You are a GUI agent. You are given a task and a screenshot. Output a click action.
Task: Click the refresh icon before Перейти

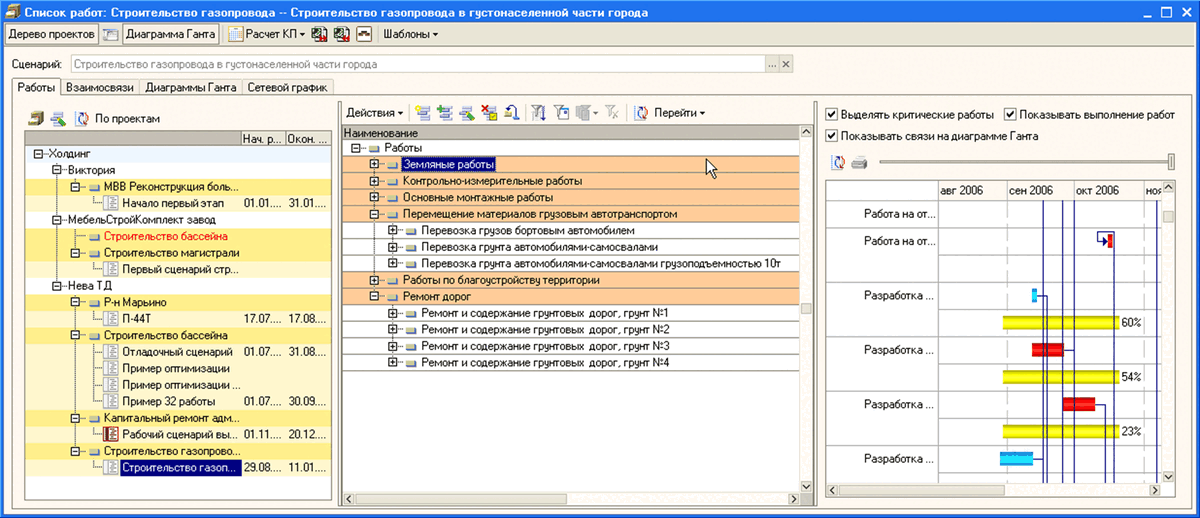point(642,113)
